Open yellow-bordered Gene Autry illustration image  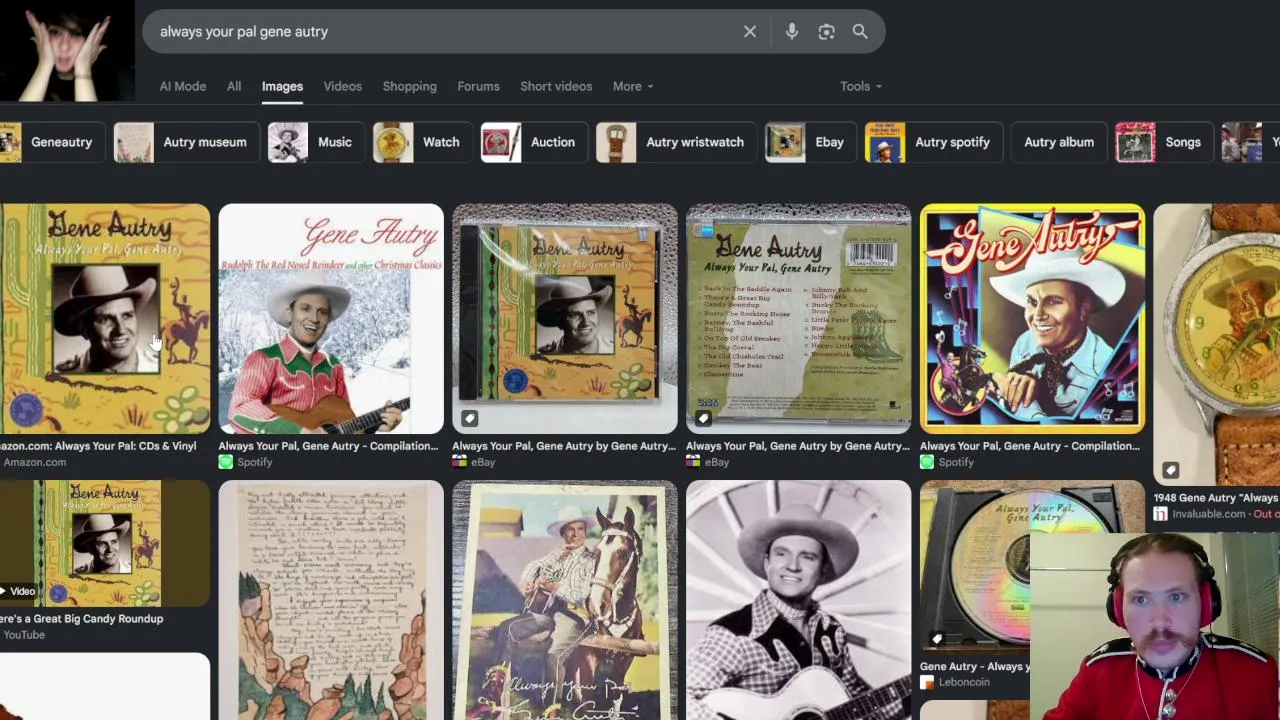coord(1033,318)
